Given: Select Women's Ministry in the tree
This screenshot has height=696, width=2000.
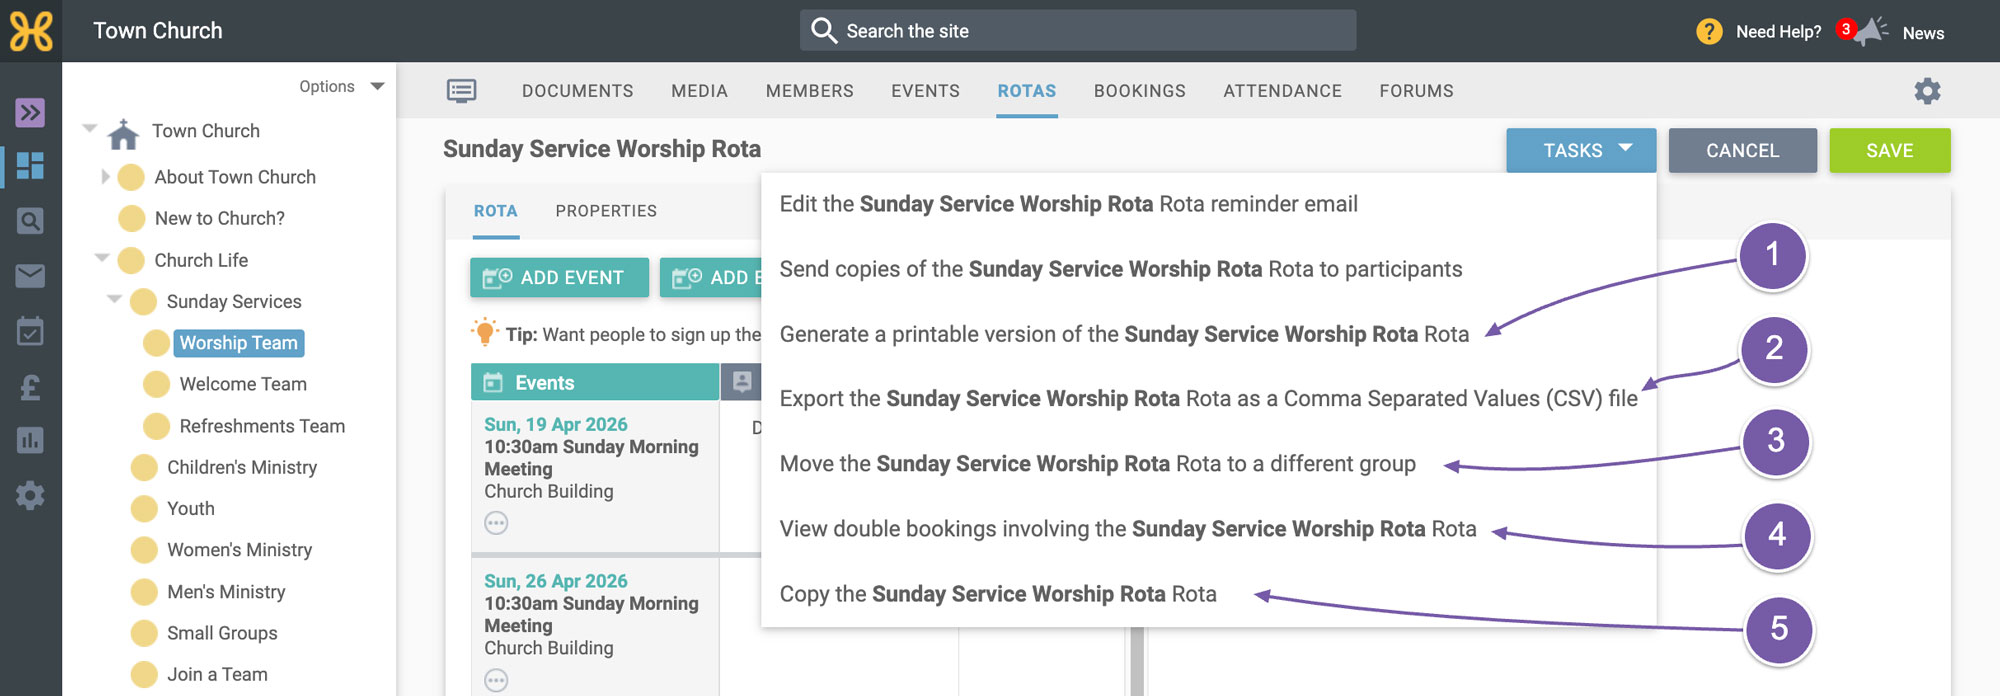Looking at the screenshot, I should point(239,550).
